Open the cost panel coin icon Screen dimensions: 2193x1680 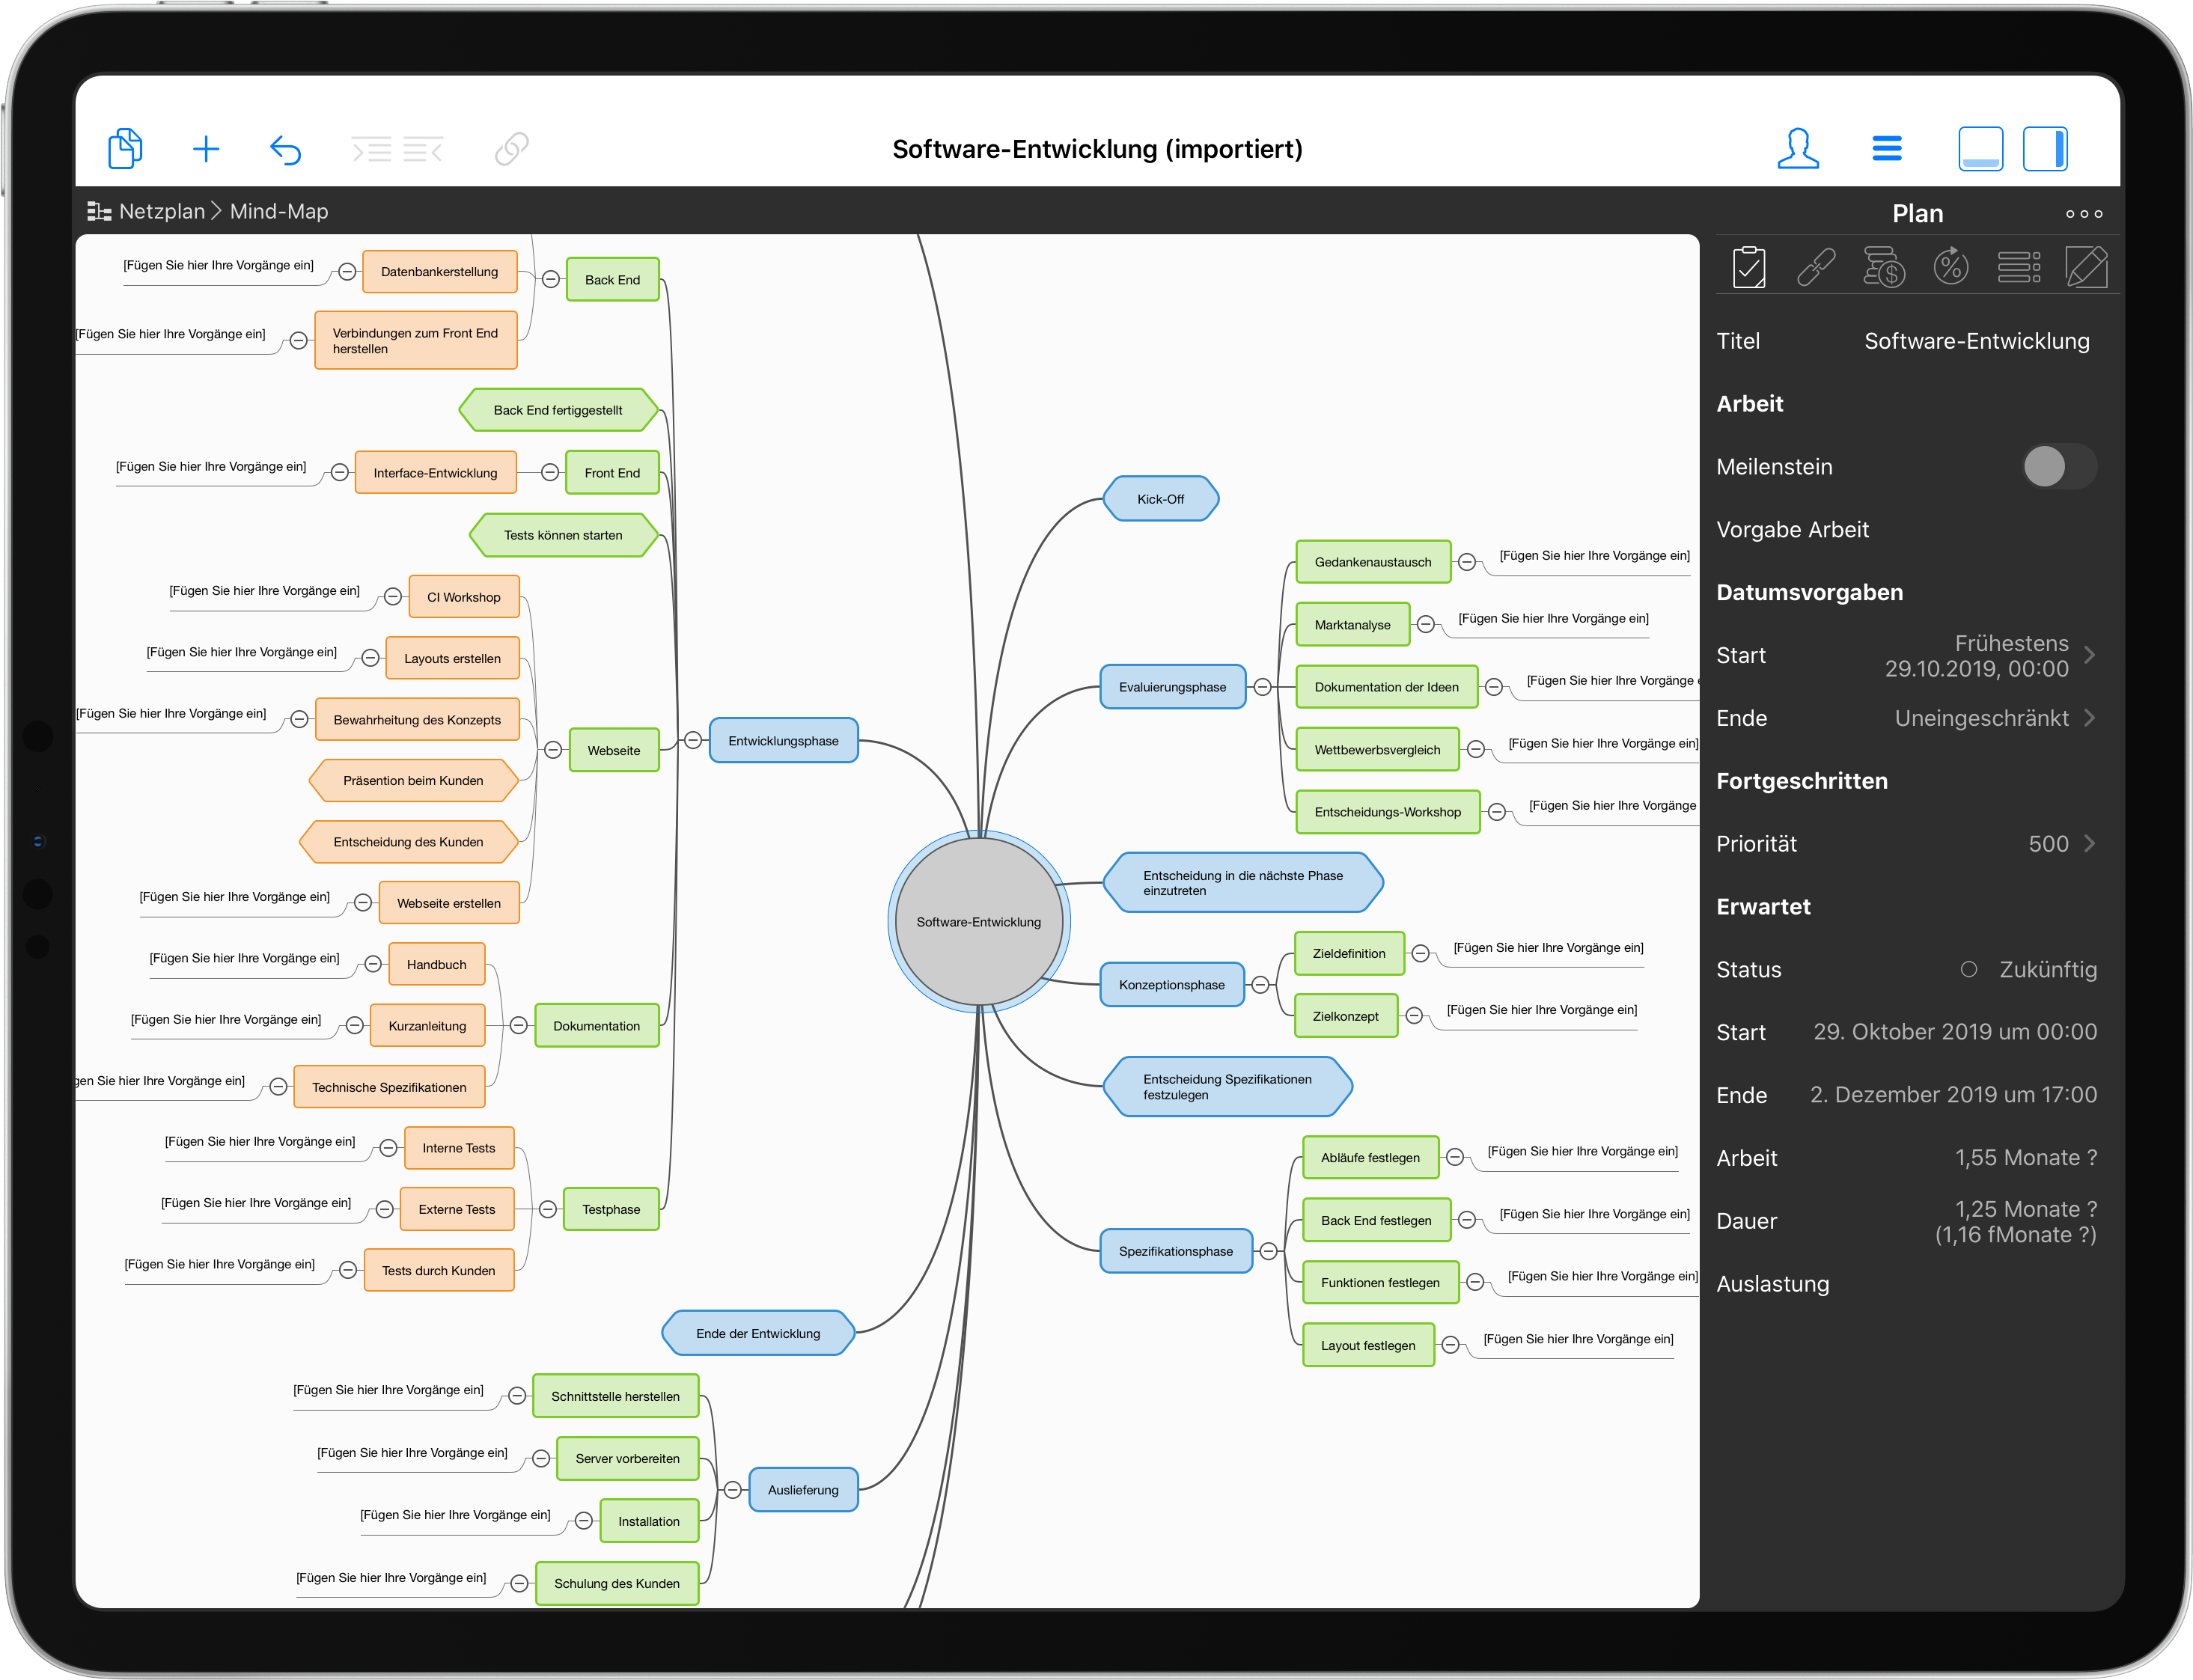point(1884,266)
